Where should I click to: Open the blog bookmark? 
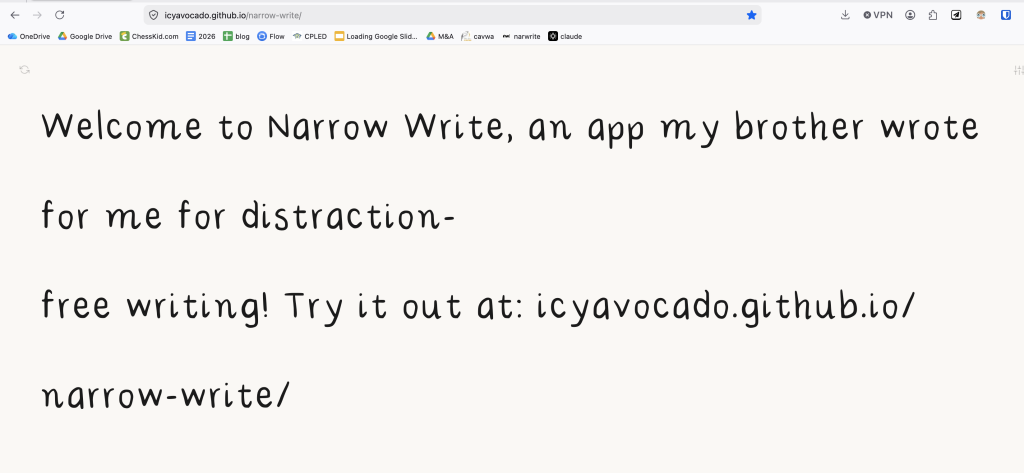(236, 37)
